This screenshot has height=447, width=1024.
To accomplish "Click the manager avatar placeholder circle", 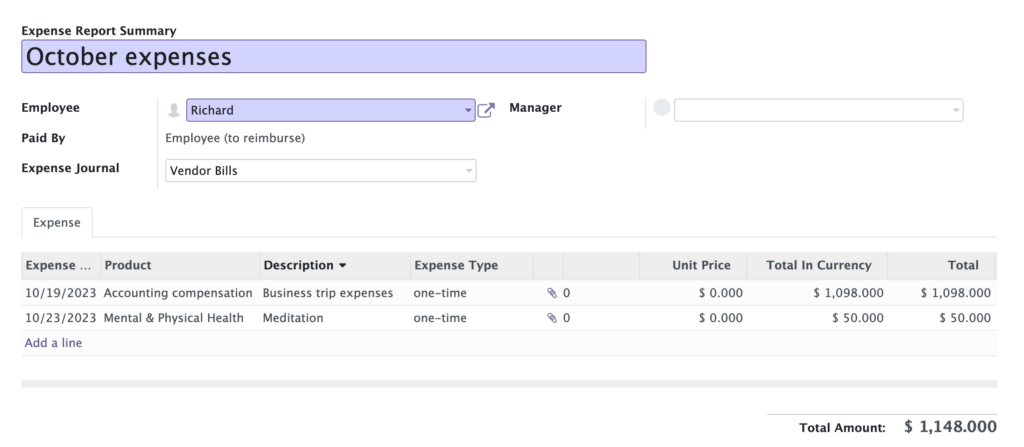I will pyautogui.click(x=662, y=108).
